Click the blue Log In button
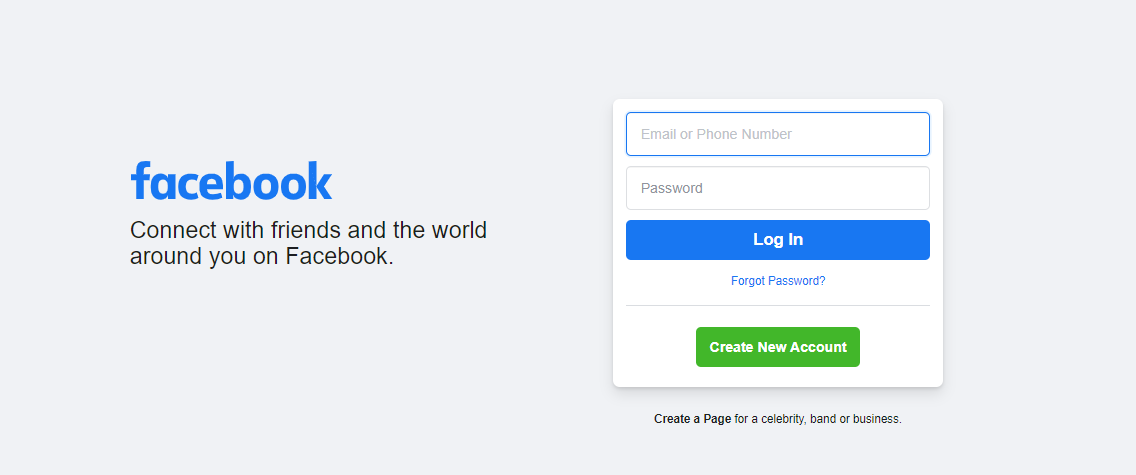The width and height of the screenshot is (1136, 475). click(777, 240)
